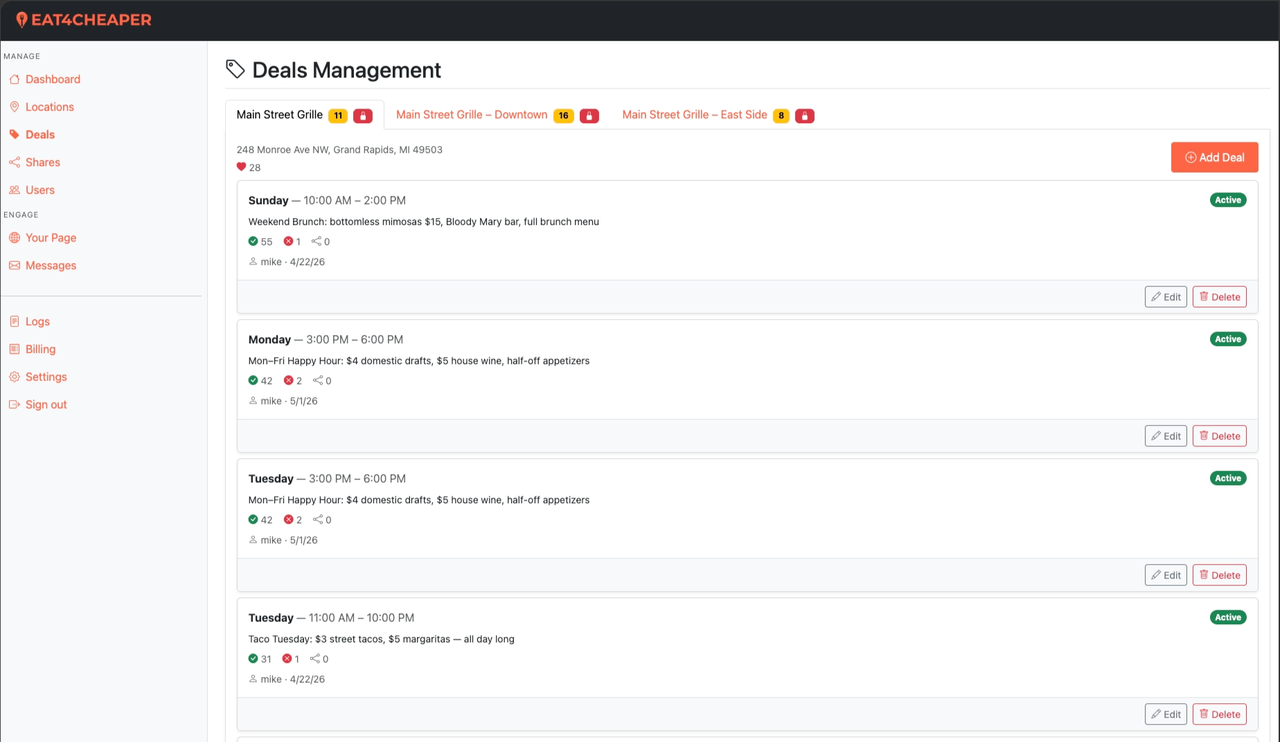Open the Main Street Grille tab
Image resolution: width=1280 pixels, height=742 pixels.
coord(304,115)
